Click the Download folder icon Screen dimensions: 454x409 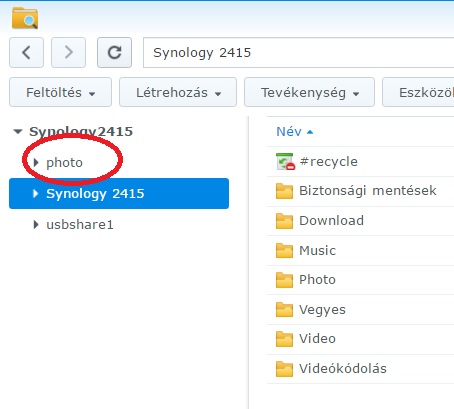point(284,221)
